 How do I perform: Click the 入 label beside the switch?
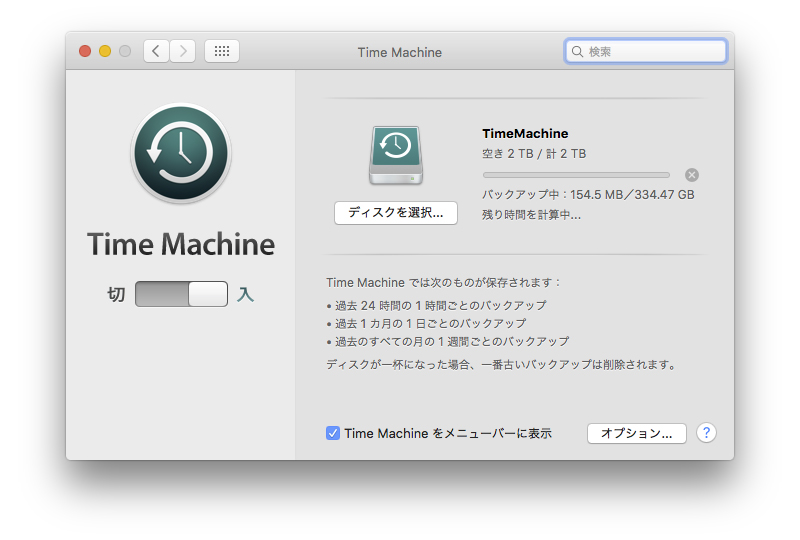[x=245, y=294]
